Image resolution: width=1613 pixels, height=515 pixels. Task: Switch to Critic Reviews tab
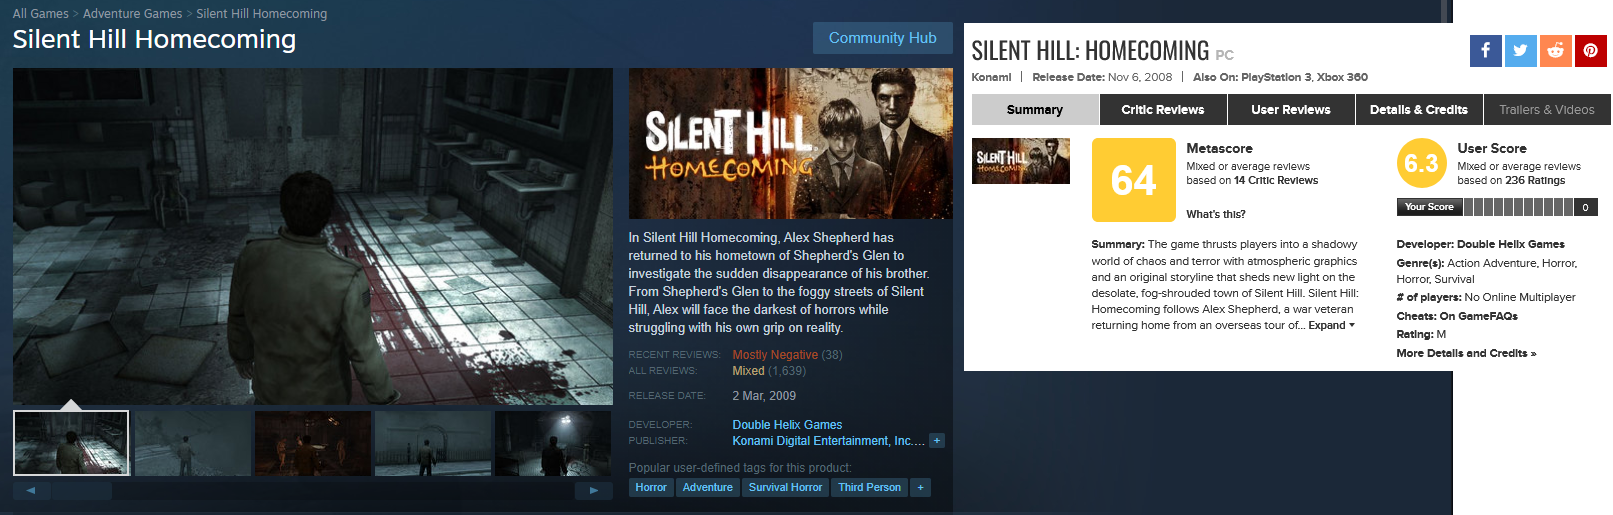[x=1162, y=110]
